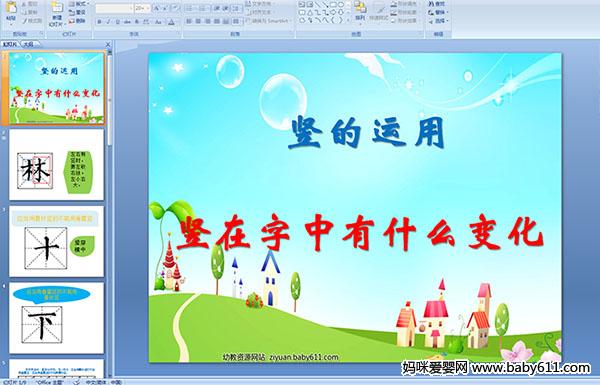The height and width of the screenshot is (385, 600).
Task: Select the oval shape in shapes gallery
Action: point(342,5)
